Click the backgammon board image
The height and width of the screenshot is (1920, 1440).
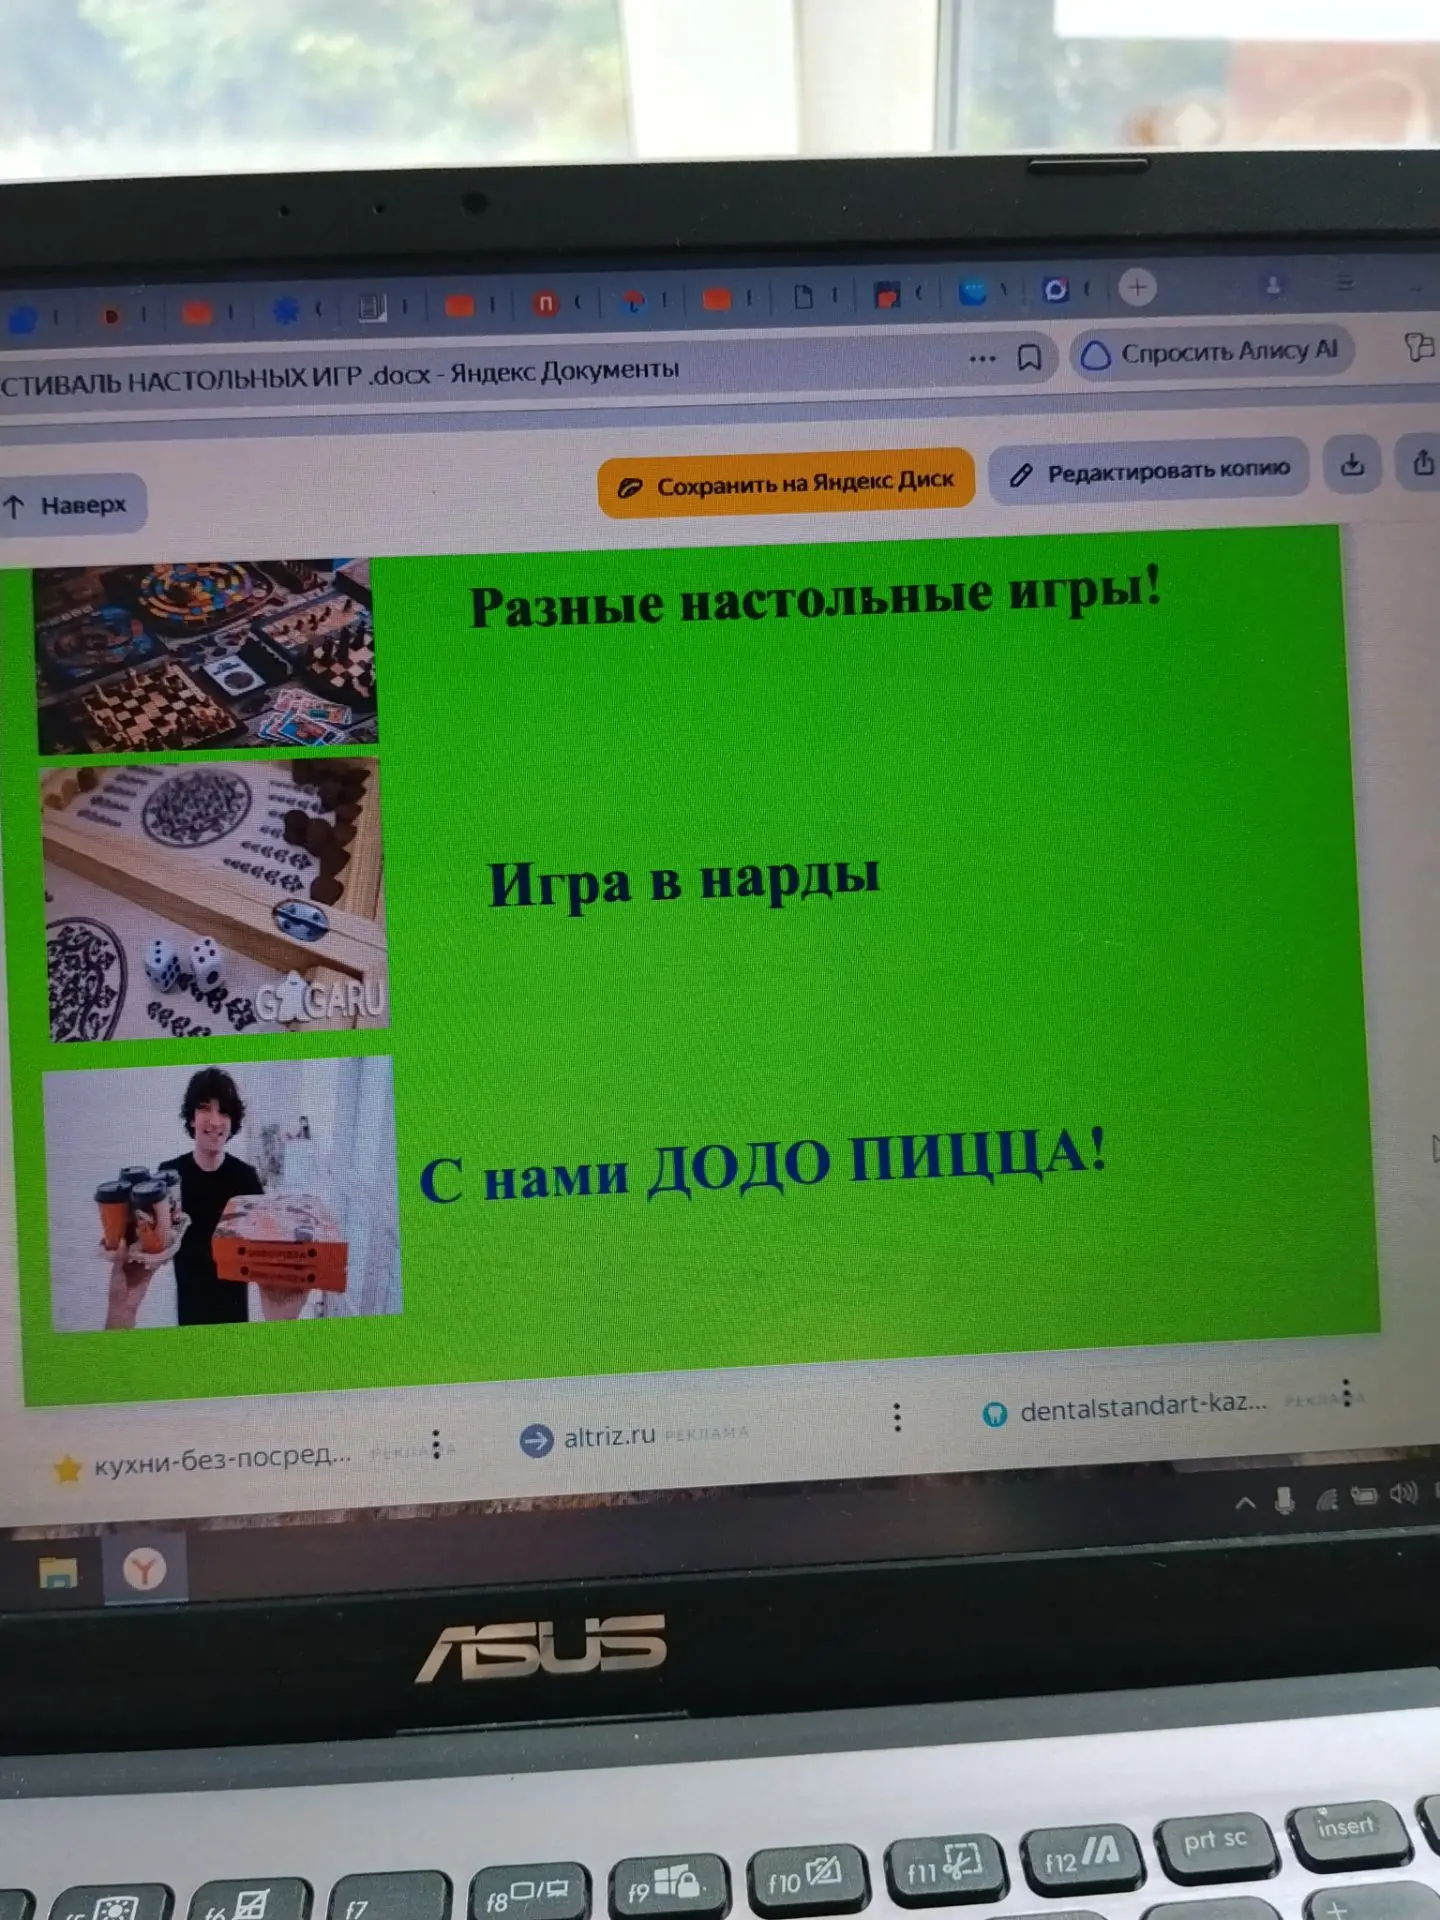(215, 900)
